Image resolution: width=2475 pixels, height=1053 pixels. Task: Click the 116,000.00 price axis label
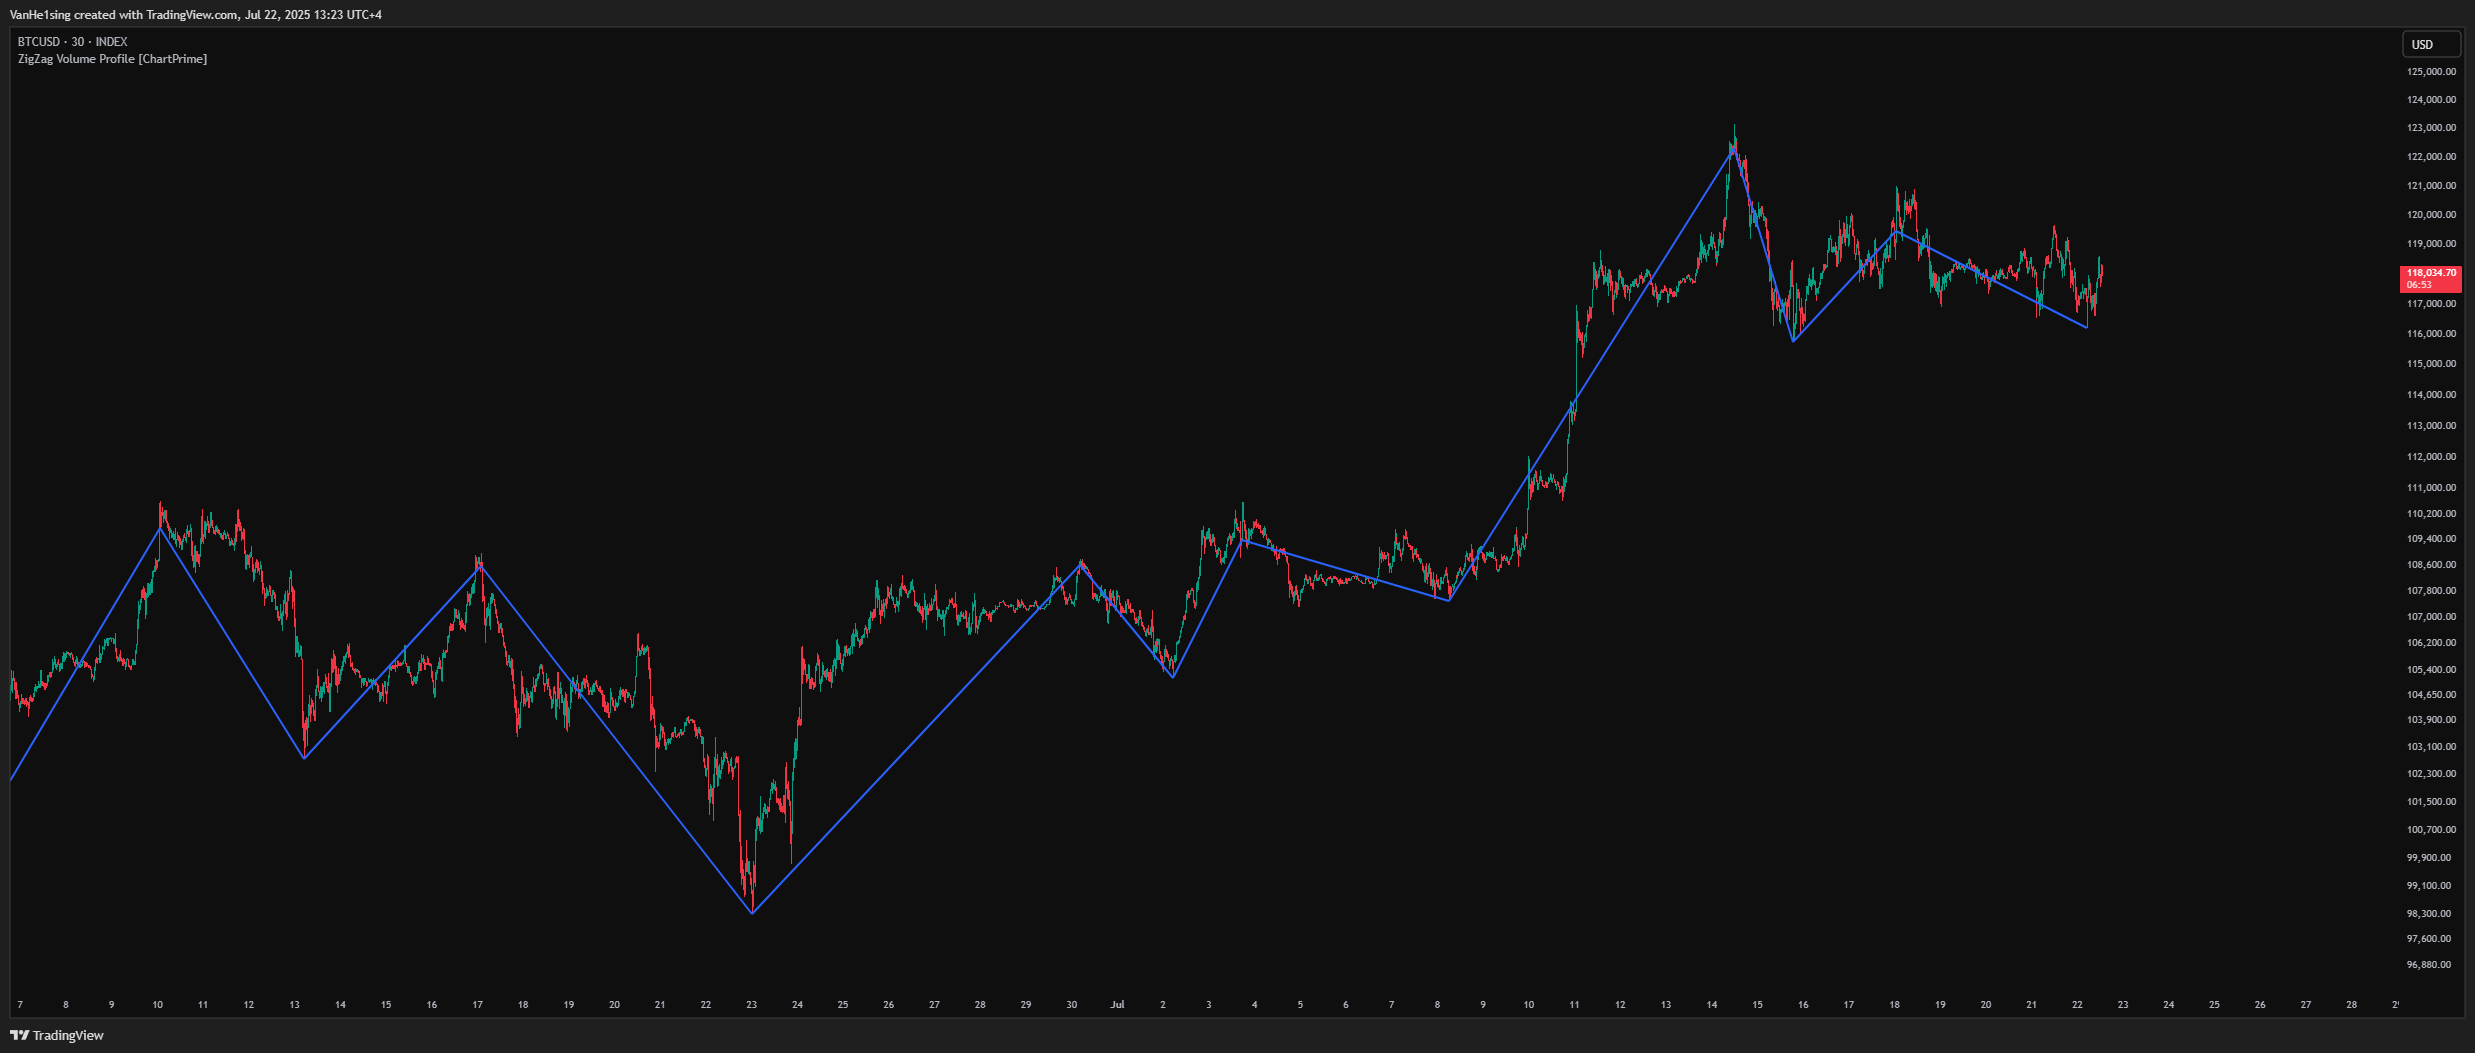pyautogui.click(x=2431, y=334)
